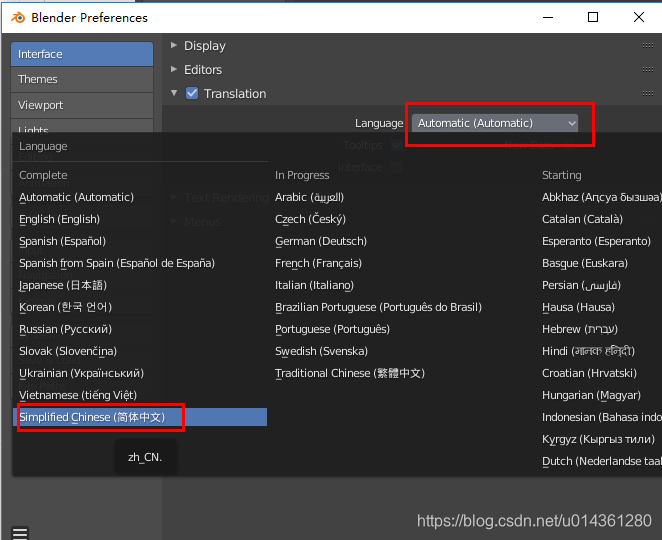Select the Viewport tab
The width and height of the screenshot is (662, 540).
click(82, 105)
